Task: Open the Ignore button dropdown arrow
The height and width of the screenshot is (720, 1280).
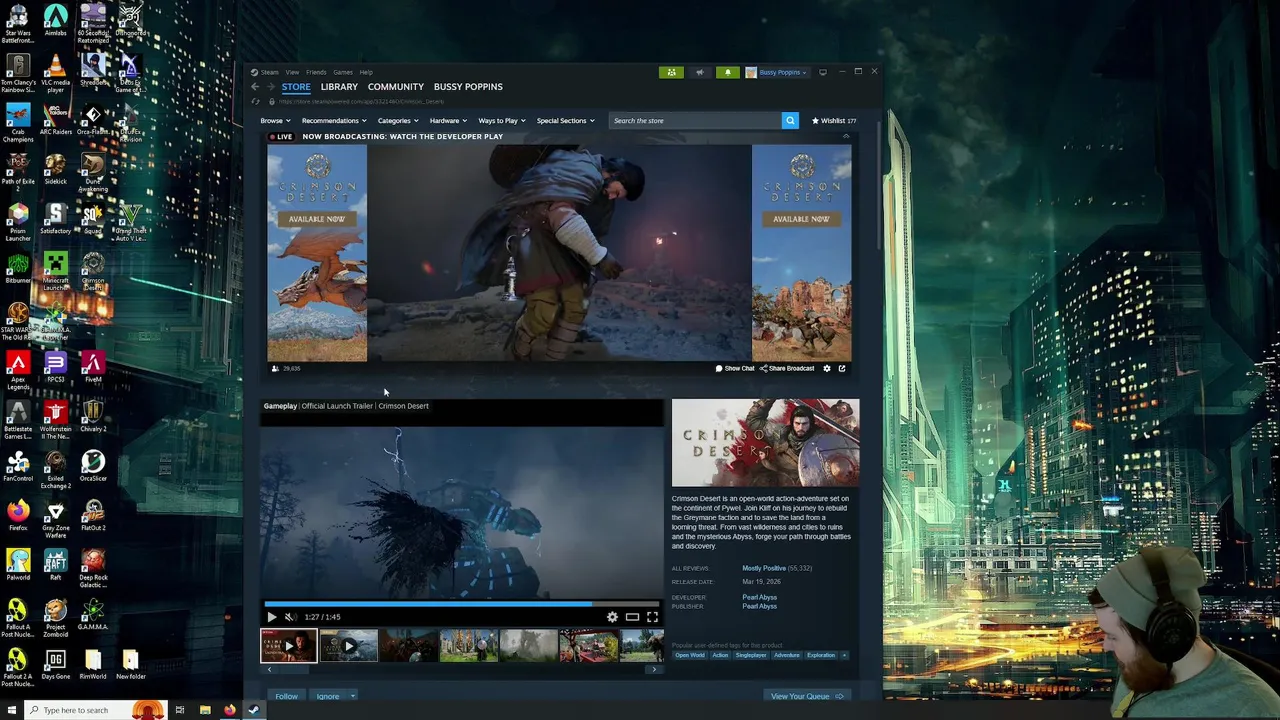Action: [x=352, y=696]
